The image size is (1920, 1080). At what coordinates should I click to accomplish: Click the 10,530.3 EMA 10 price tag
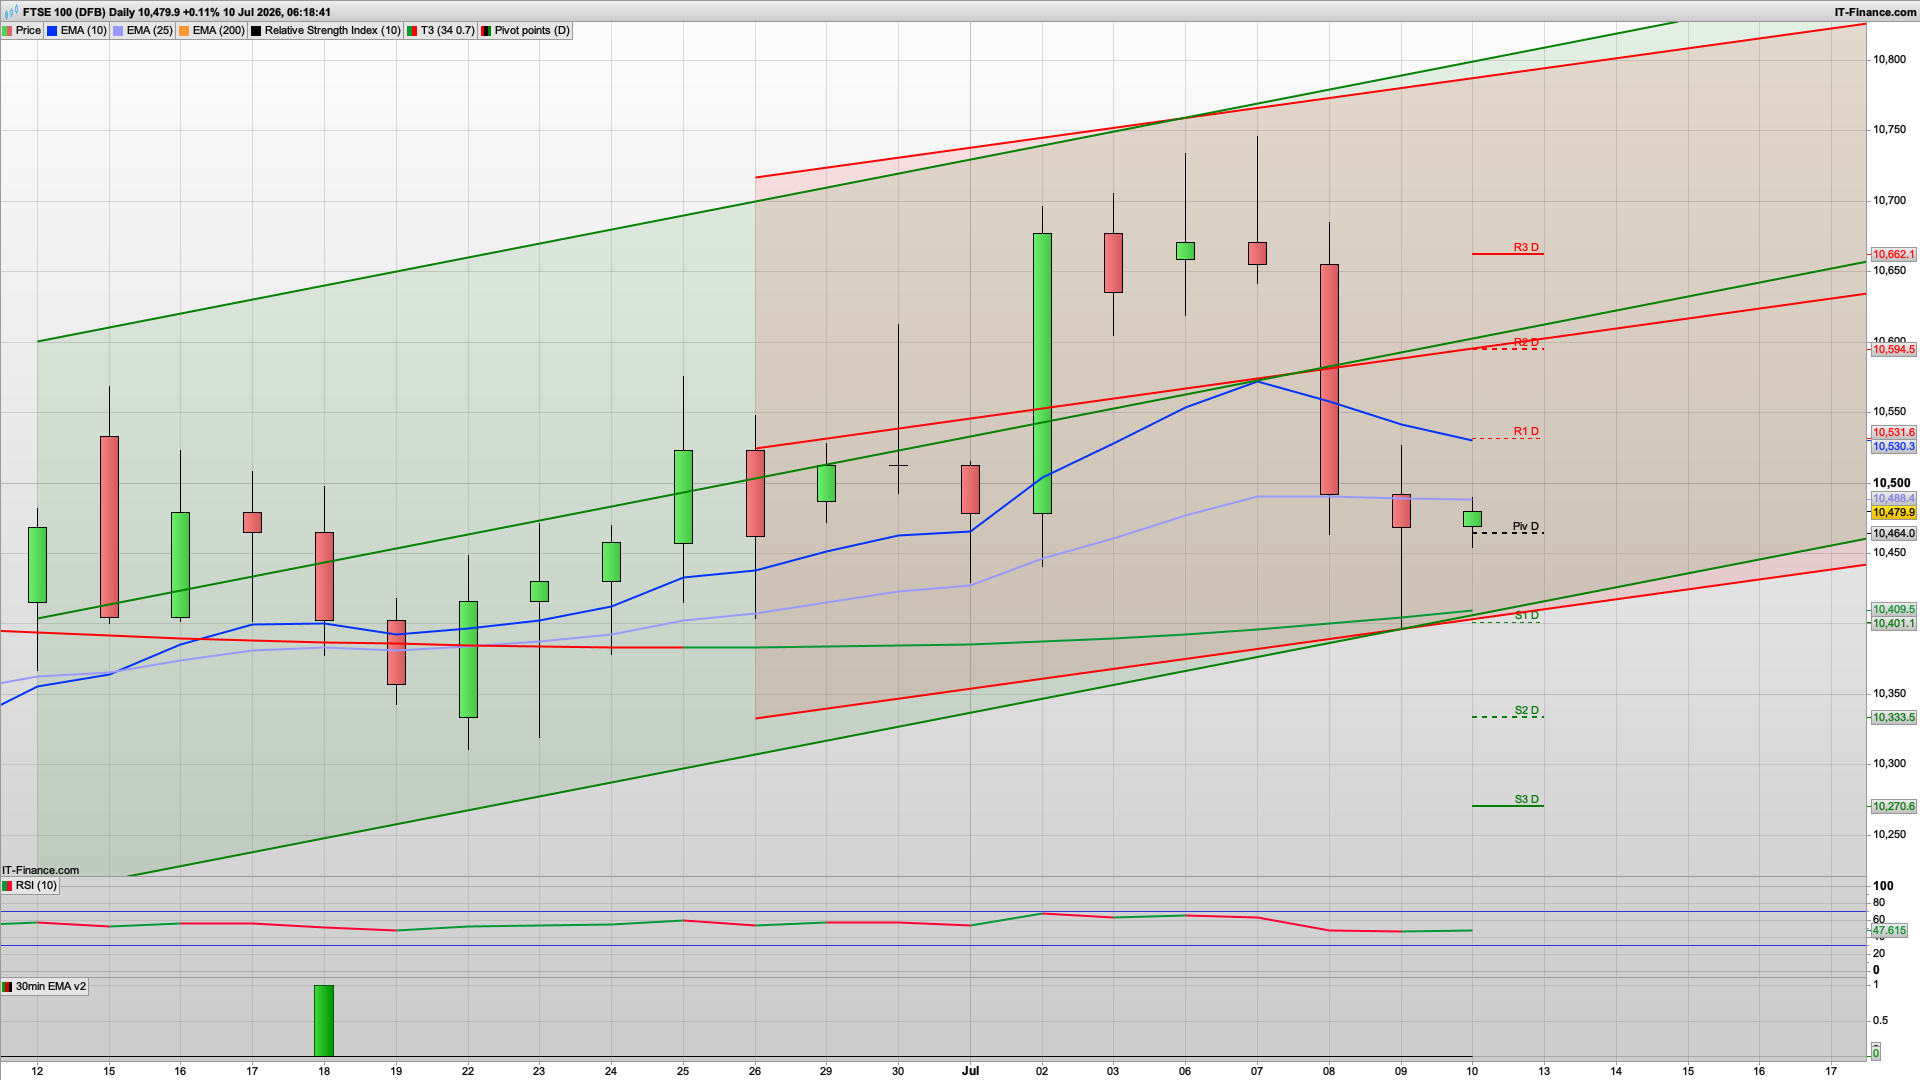[x=1894, y=447]
